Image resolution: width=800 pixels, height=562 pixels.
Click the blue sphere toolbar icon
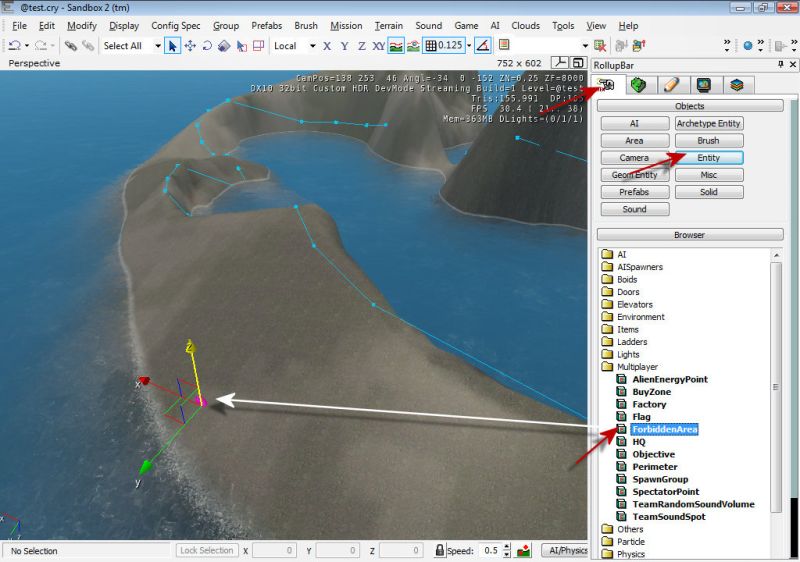(x=747, y=45)
